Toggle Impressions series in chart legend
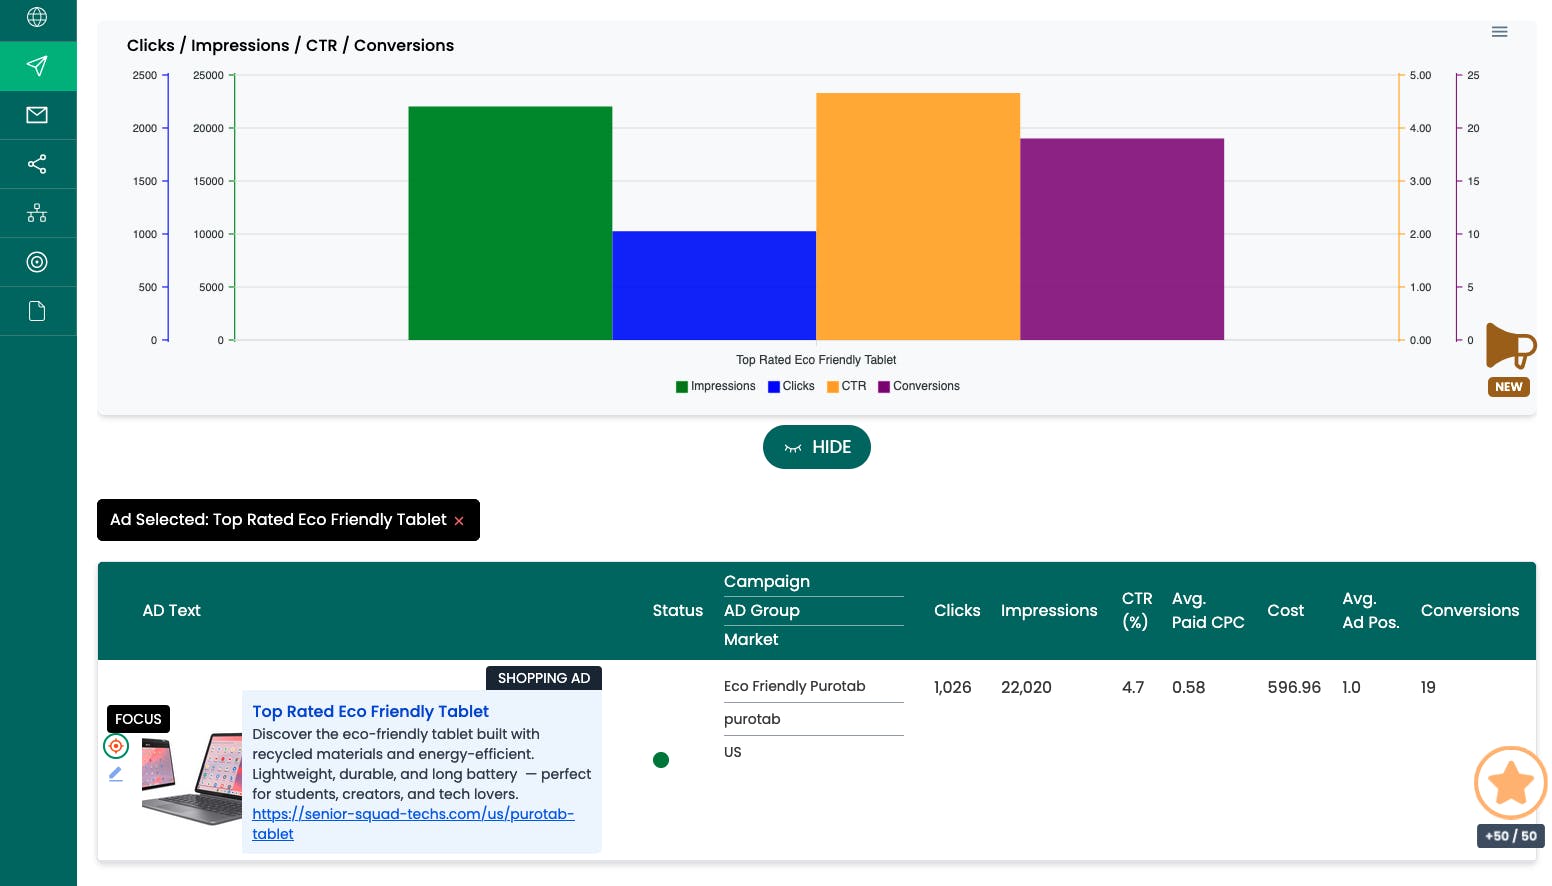Viewport: 1552px width, 886px height. pyautogui.click(x=715, y=386)
